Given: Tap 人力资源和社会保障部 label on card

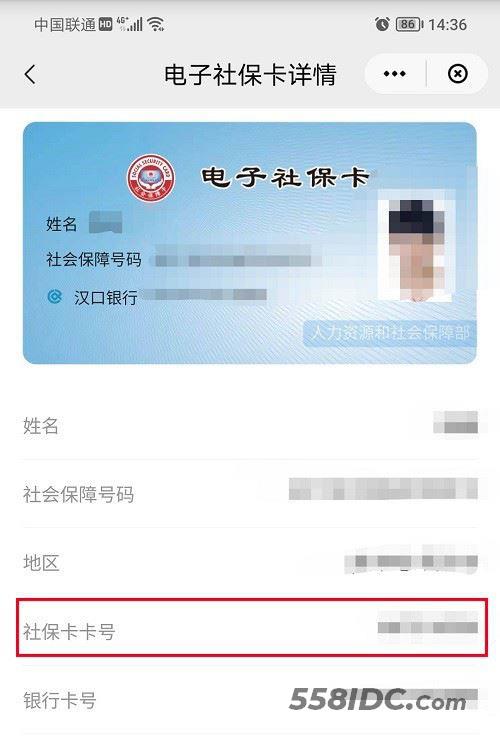Looking at the screenshot, I should (x=390, y=333).
